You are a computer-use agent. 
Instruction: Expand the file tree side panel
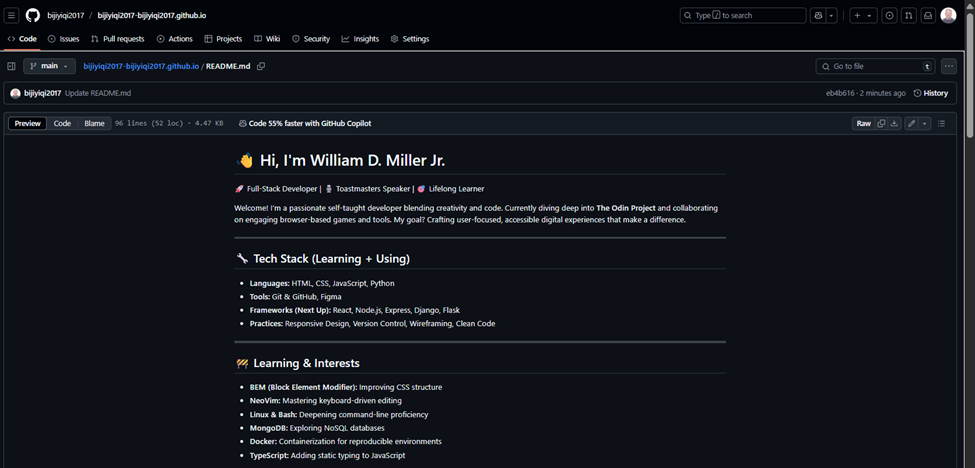coord(11,66)
